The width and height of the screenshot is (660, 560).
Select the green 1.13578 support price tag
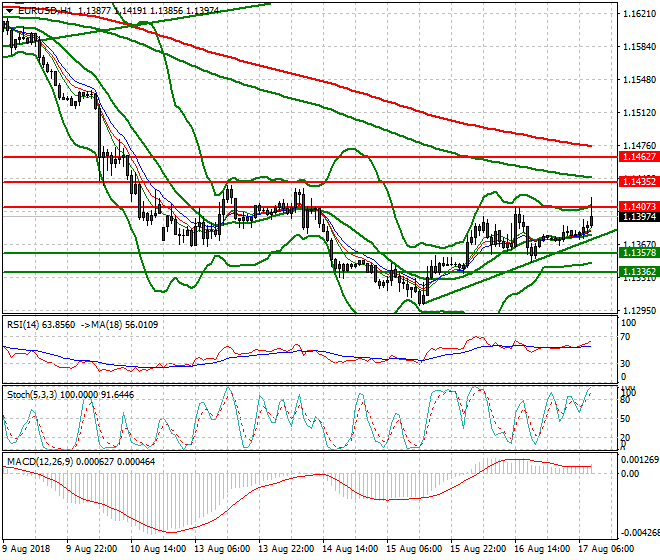click(639, 253)
